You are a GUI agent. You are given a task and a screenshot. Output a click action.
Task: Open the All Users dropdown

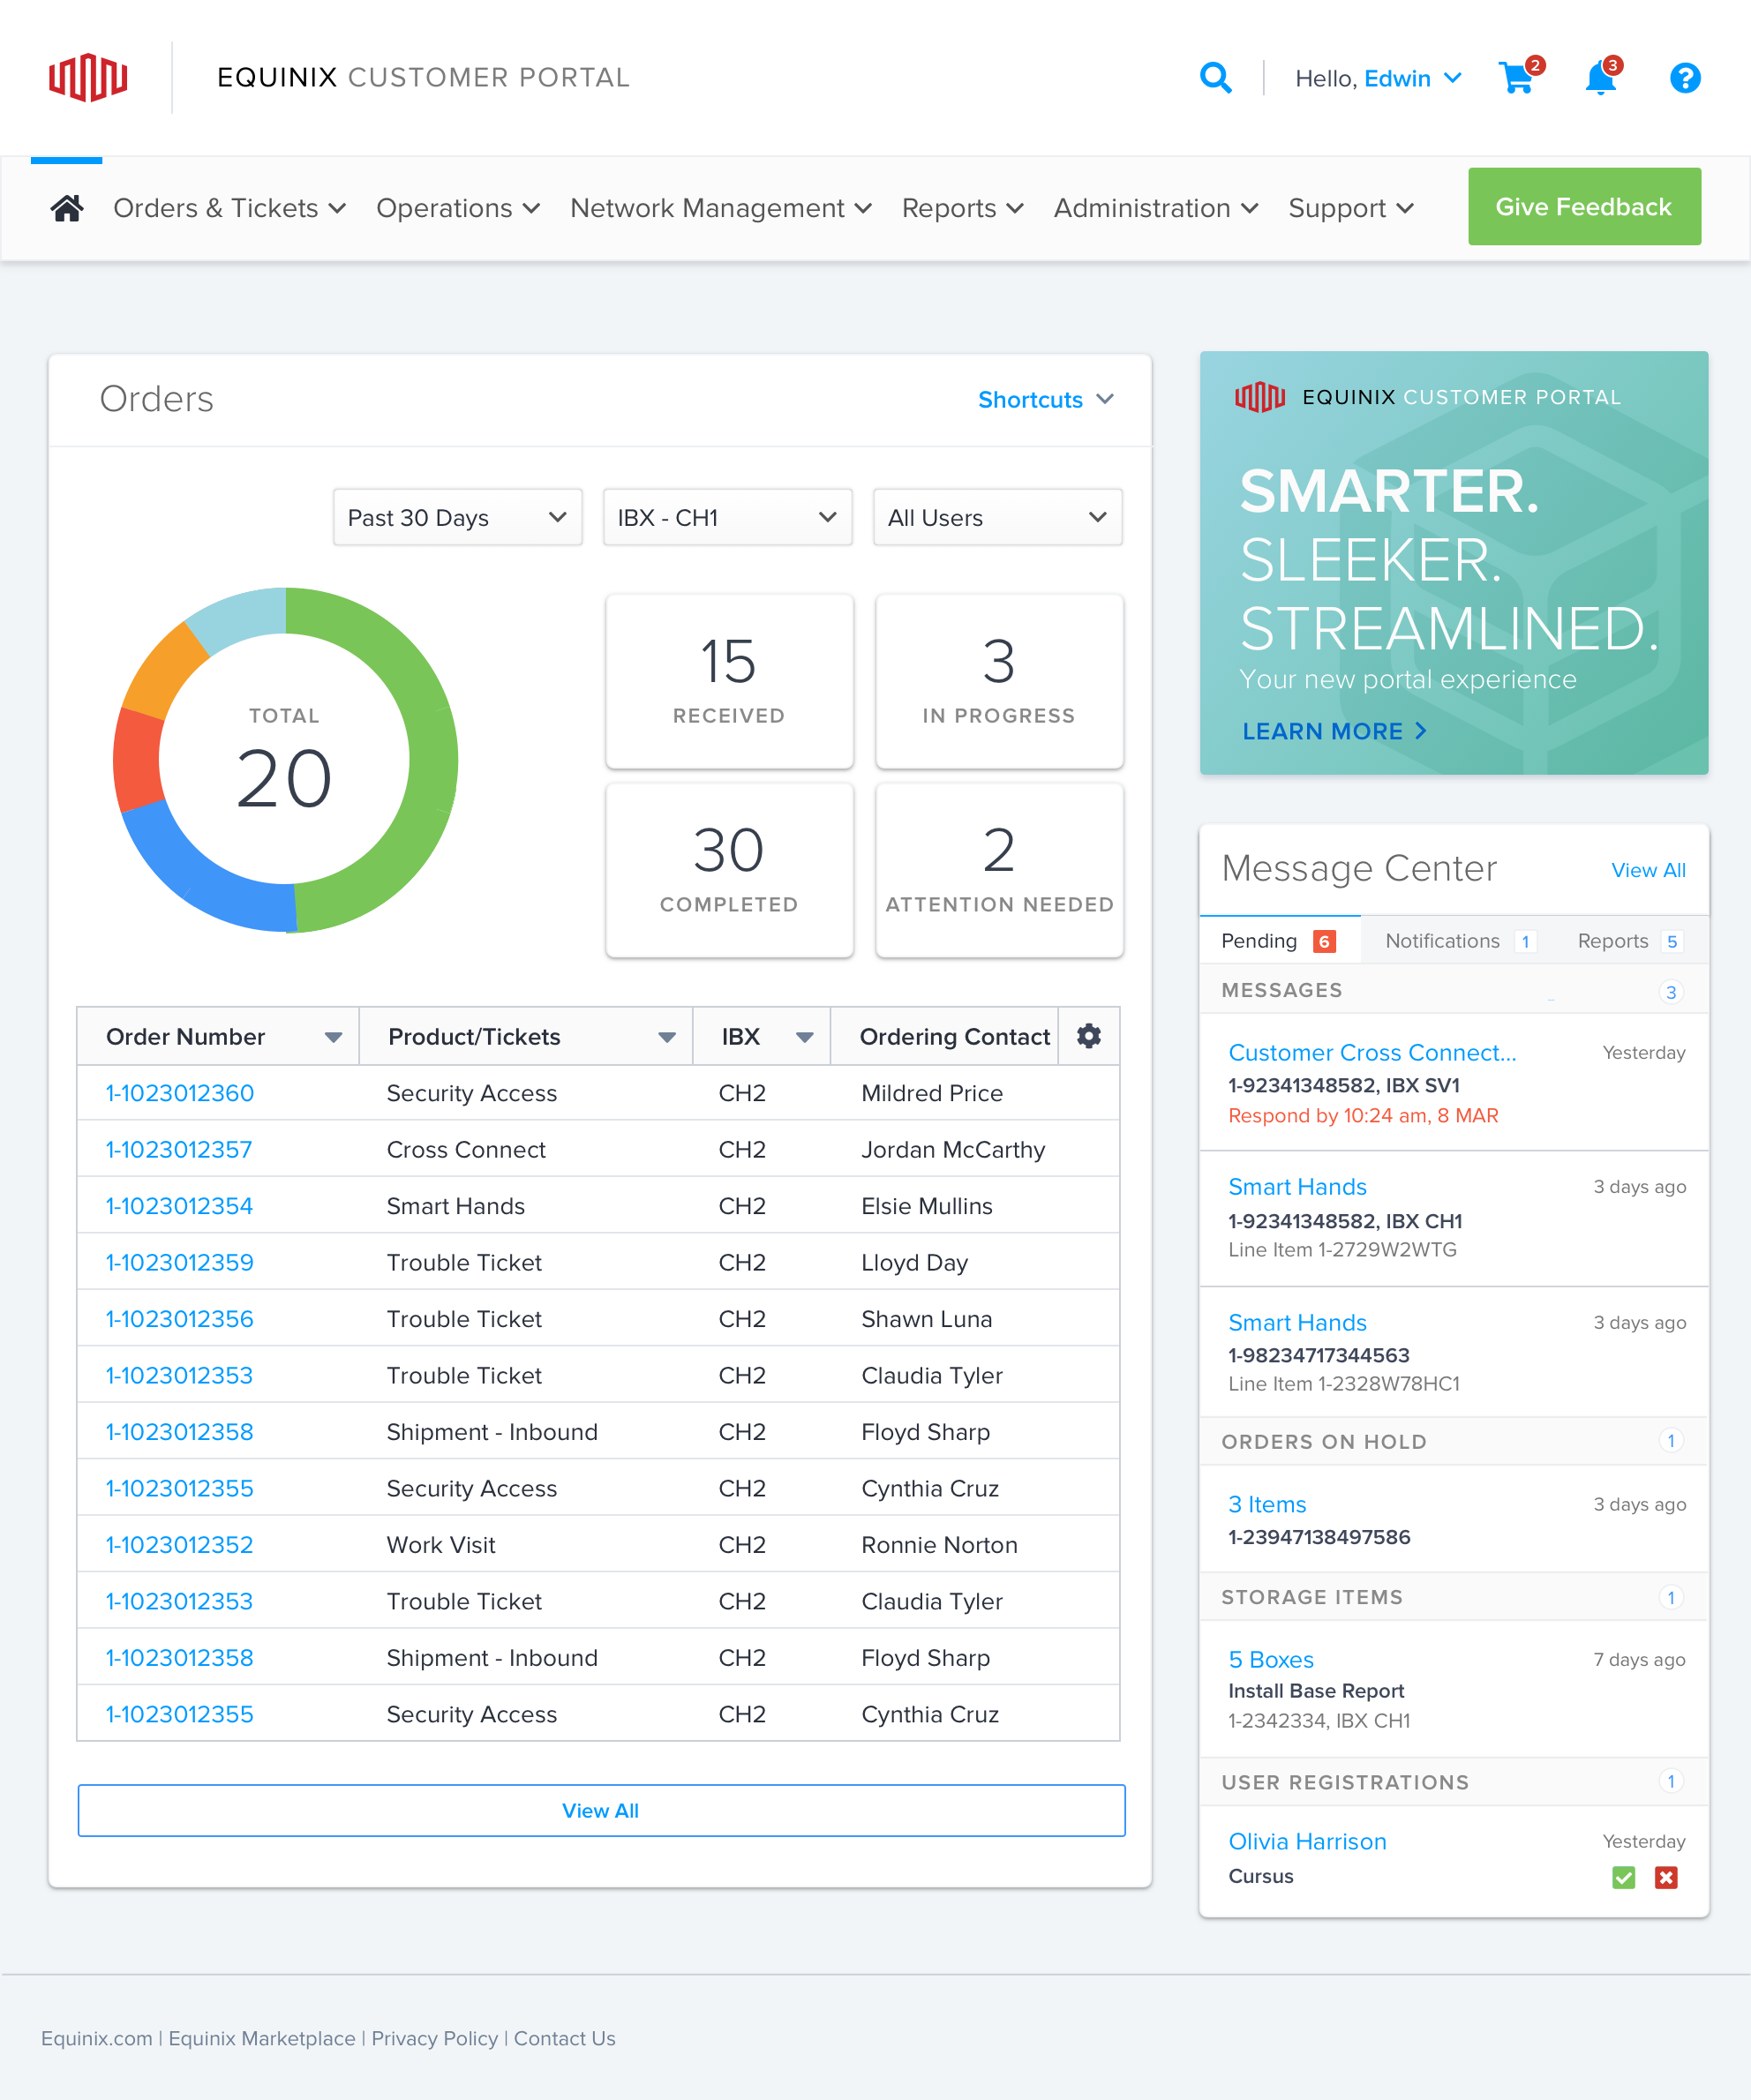[997, 517]
